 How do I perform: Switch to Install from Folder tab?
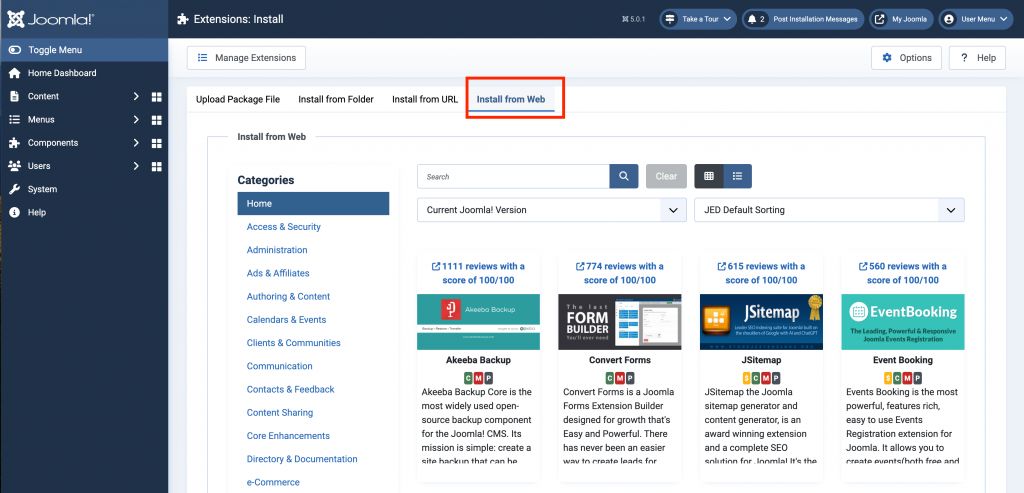336,99
